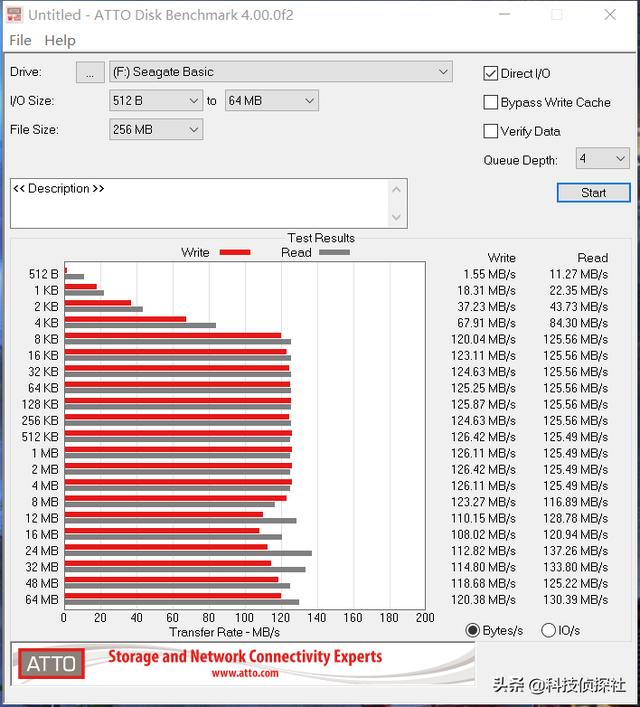Image resolution: width=640 pixels, height=707 pixels.
Task: Click the read value 116.89 MB/s
Action: pos(576,502)
